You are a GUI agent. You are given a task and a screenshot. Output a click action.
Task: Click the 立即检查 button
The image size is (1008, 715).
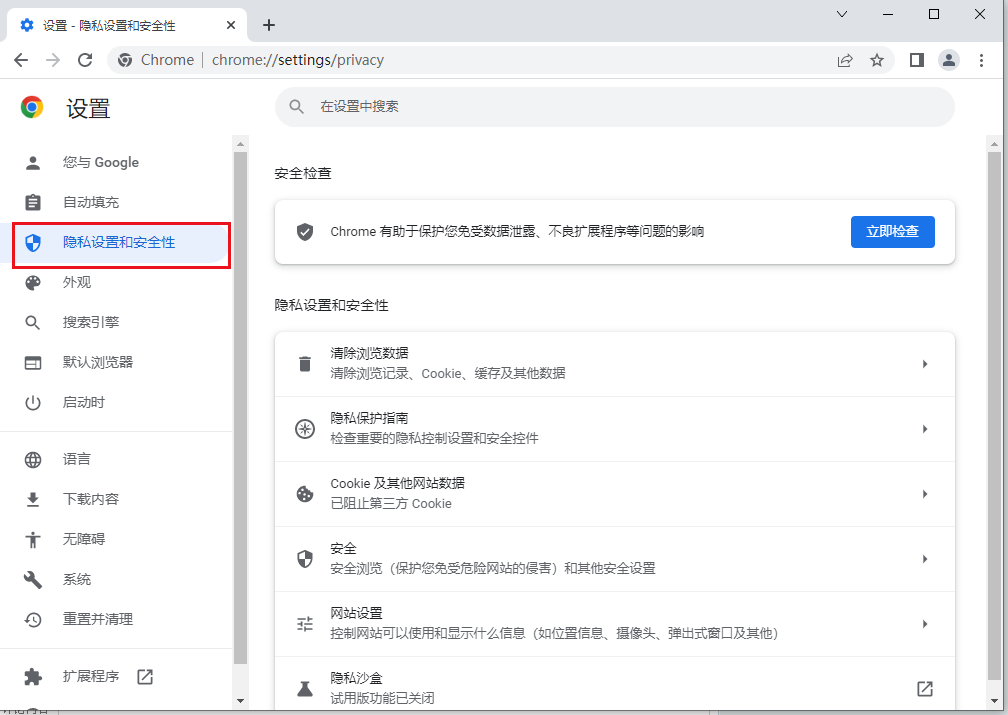pyautogui.click(x=892, y=231)
